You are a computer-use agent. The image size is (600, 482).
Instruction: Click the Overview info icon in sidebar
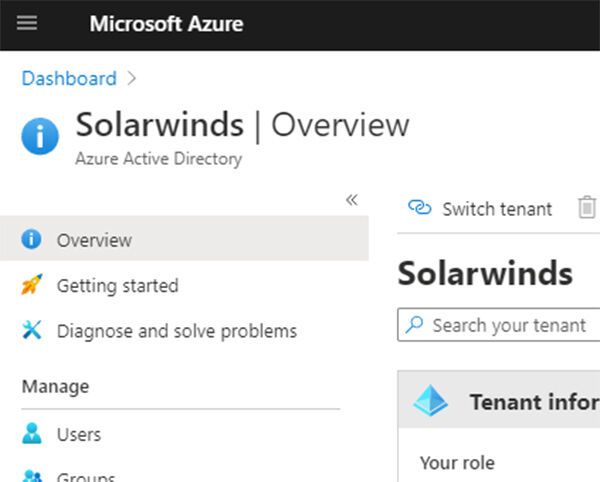pos(31,239)
